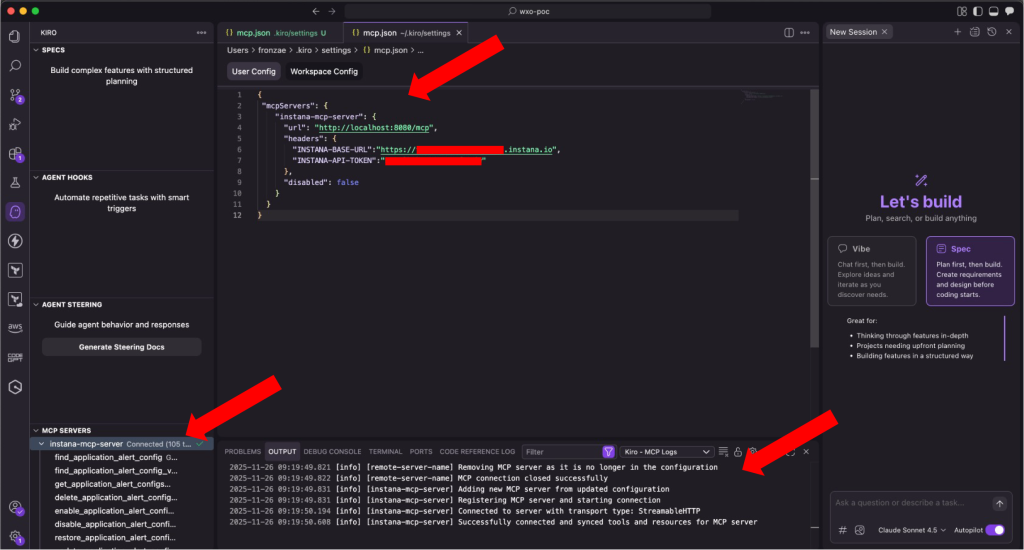
Task: Send the chat message with arrow button
Action: click(999, 503)
